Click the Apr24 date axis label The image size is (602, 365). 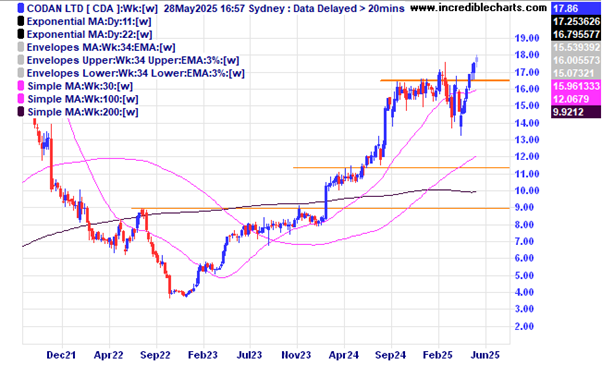point(344,355)
